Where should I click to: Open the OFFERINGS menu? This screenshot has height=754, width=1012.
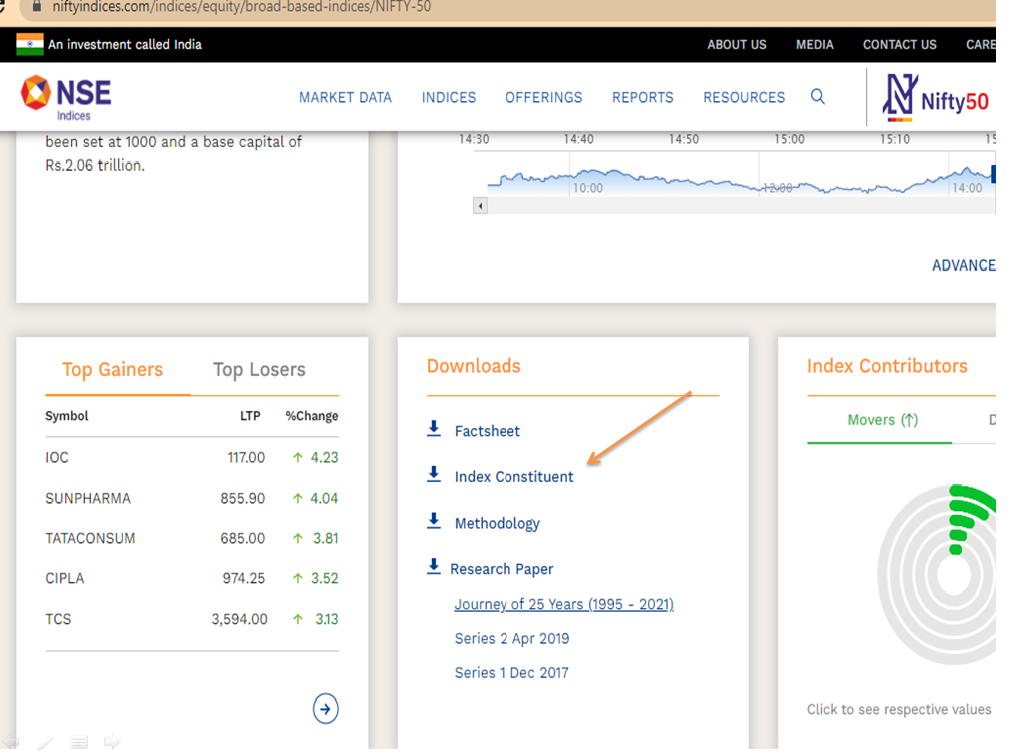pos(543,97)
